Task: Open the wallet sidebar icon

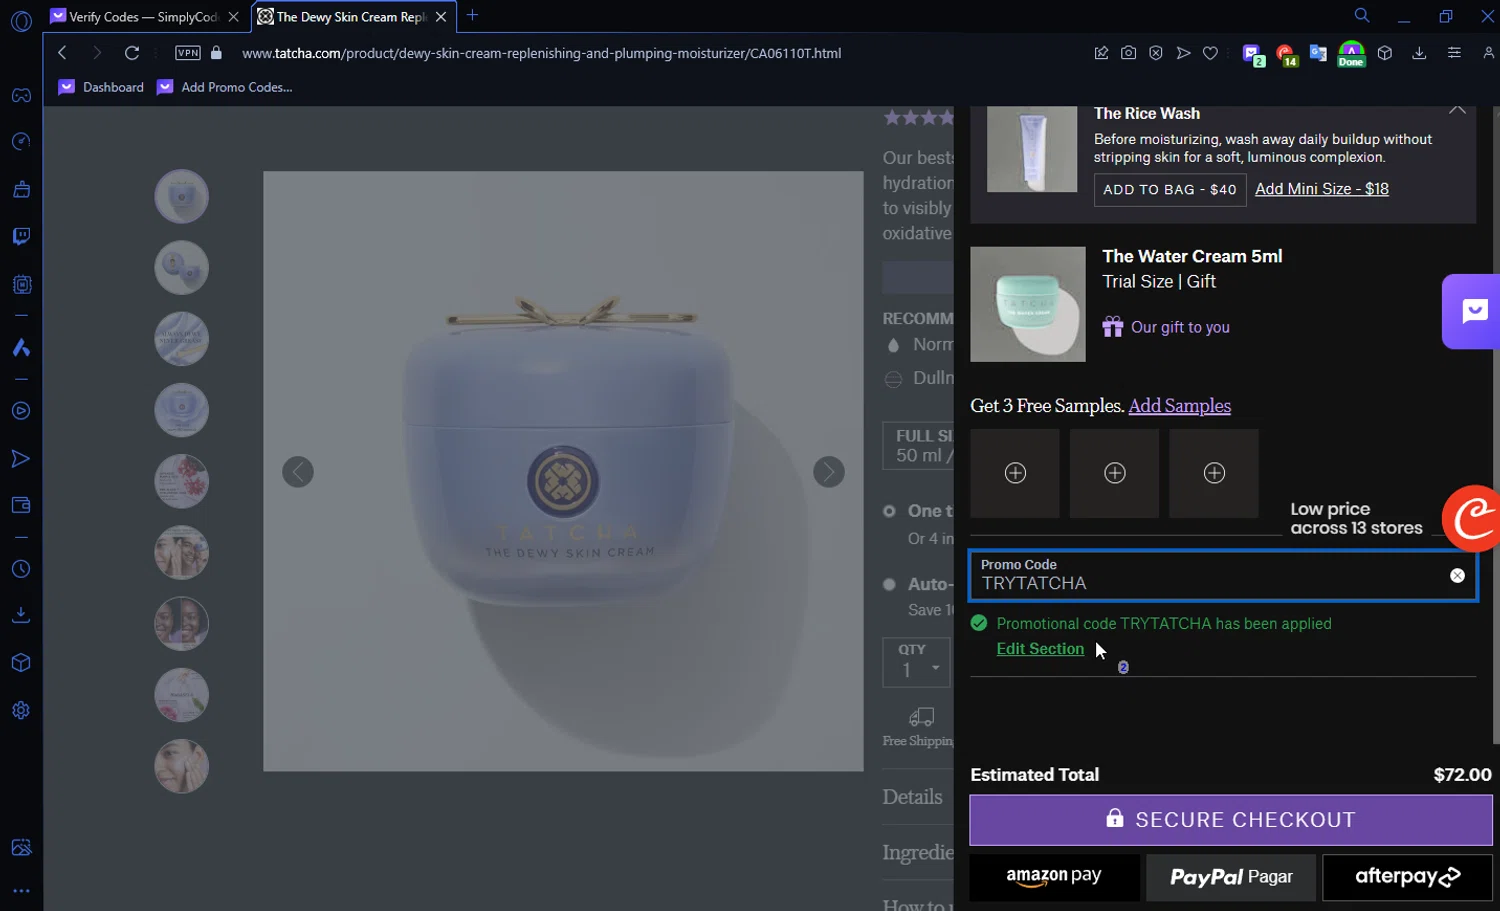Action: pos(21,505)
